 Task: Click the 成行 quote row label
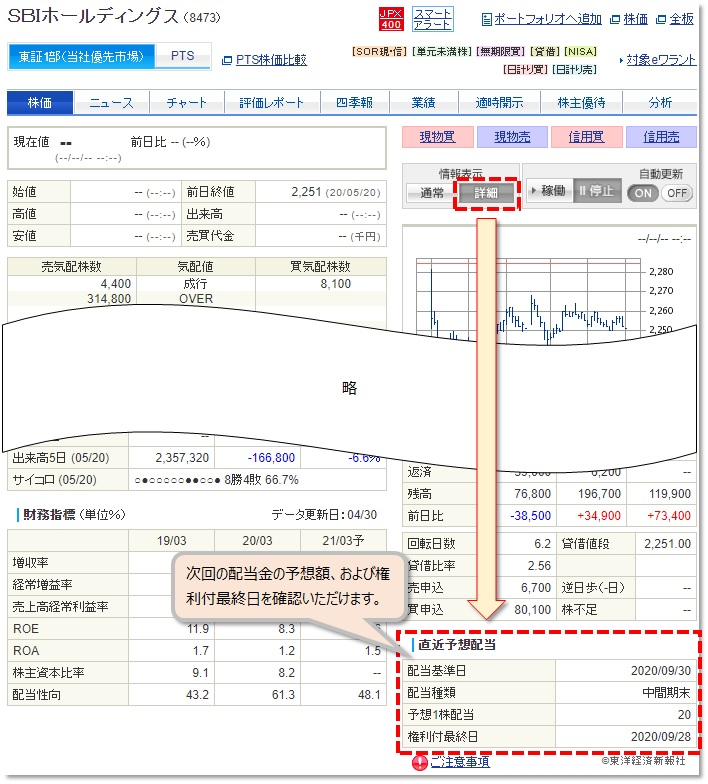(195, 284)
